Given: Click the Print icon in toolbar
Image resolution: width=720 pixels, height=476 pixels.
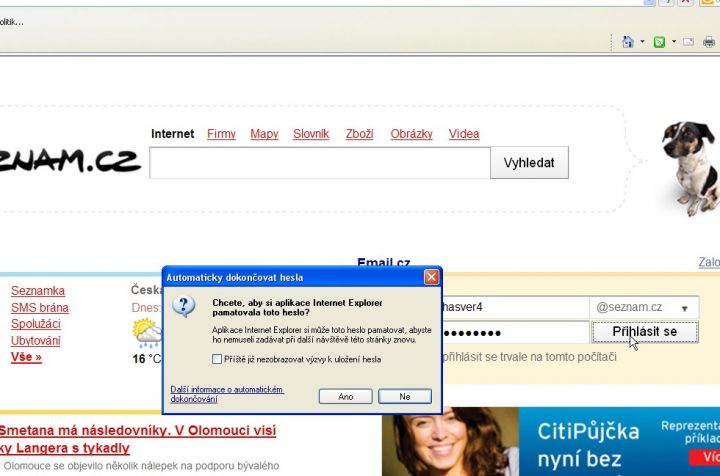Looking at the screenshot, I should pyautogui.click(x=709, y=42).
